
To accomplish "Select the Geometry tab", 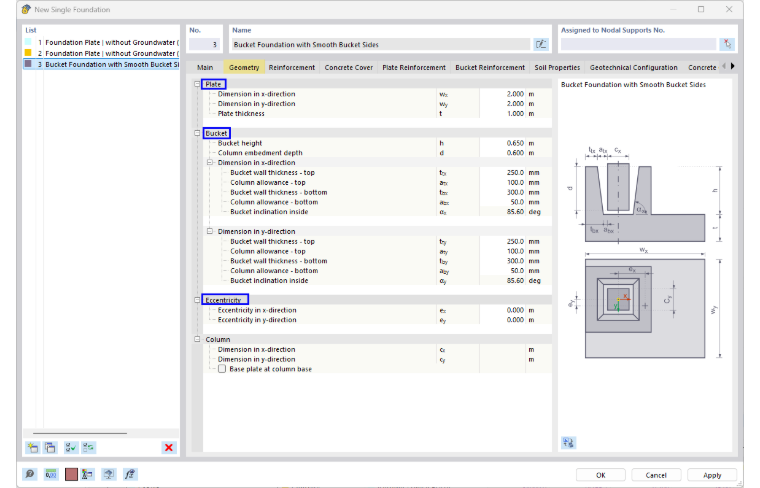I will click(x=244, y=67).
